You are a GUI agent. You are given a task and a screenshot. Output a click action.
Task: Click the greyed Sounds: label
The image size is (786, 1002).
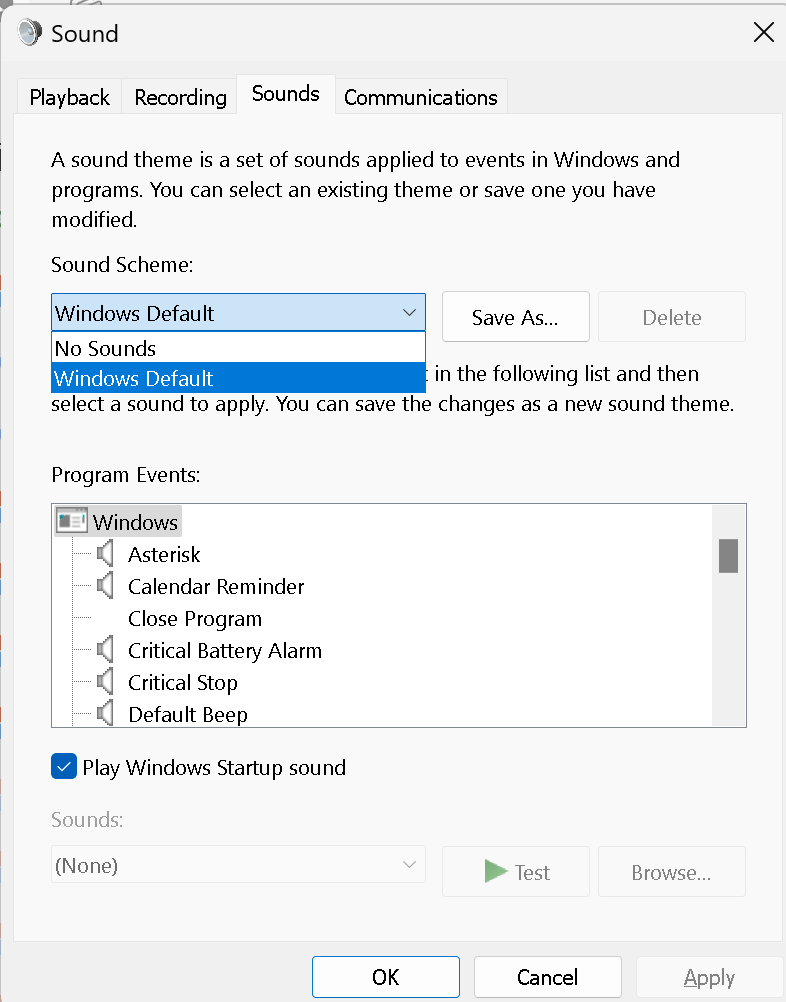(87, 819)
